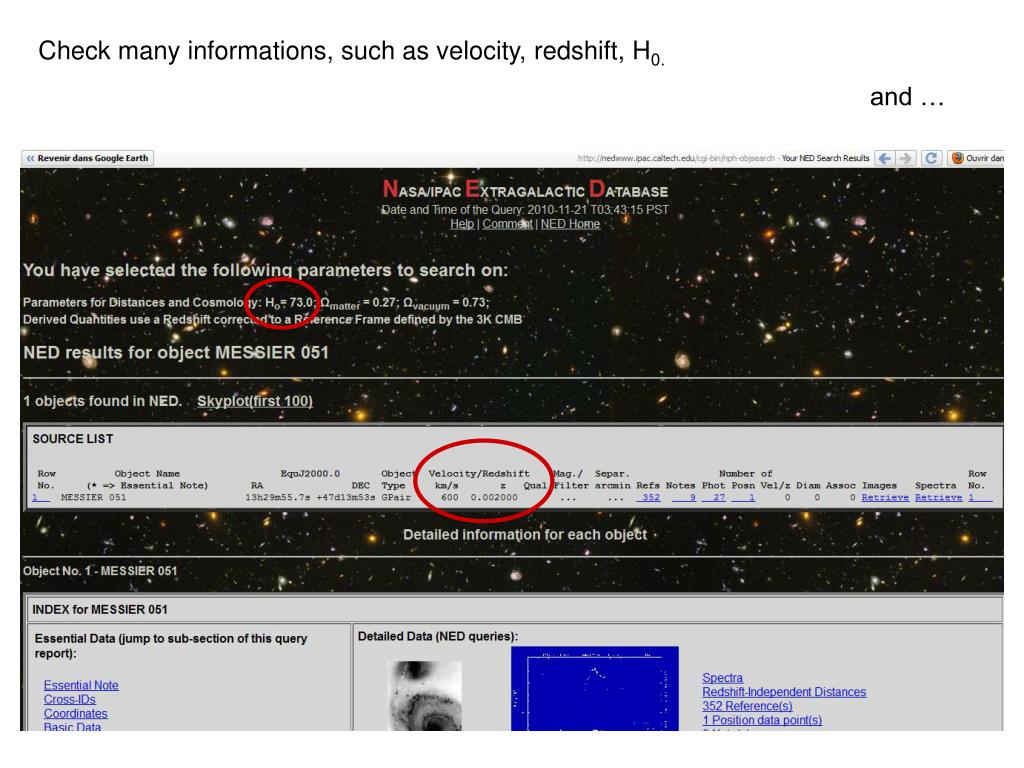Click the SOURCE LIST heading
Screen dimensions: 1024x768
[72, 439]
